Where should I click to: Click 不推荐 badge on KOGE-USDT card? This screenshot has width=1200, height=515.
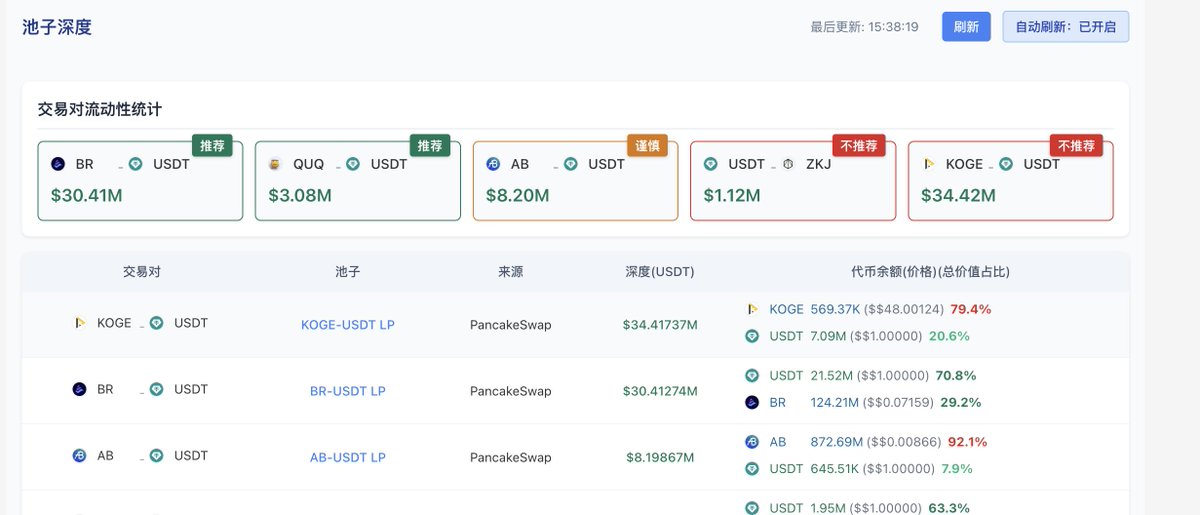[x=1076, y=146]
